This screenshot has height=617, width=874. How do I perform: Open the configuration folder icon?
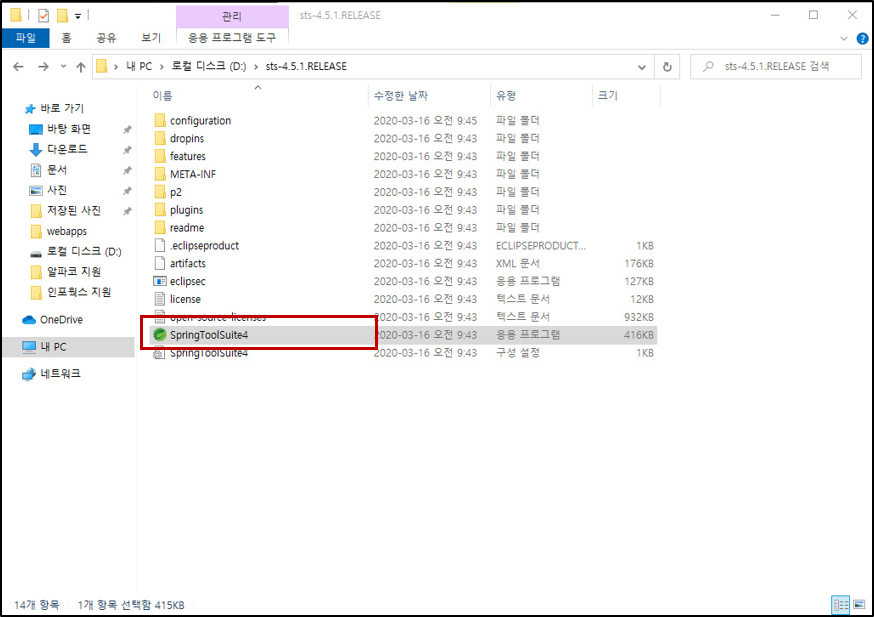tap(160, 120)
